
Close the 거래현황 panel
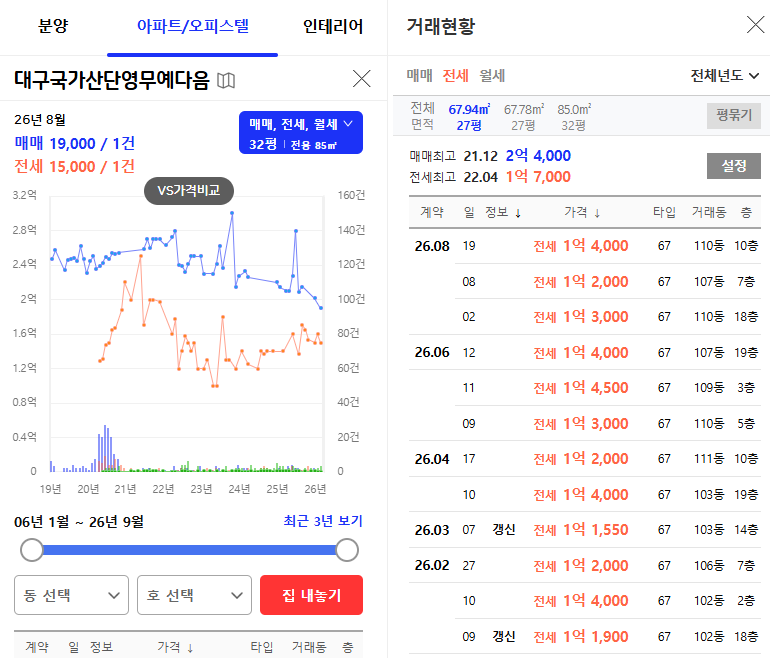[755, 24]
